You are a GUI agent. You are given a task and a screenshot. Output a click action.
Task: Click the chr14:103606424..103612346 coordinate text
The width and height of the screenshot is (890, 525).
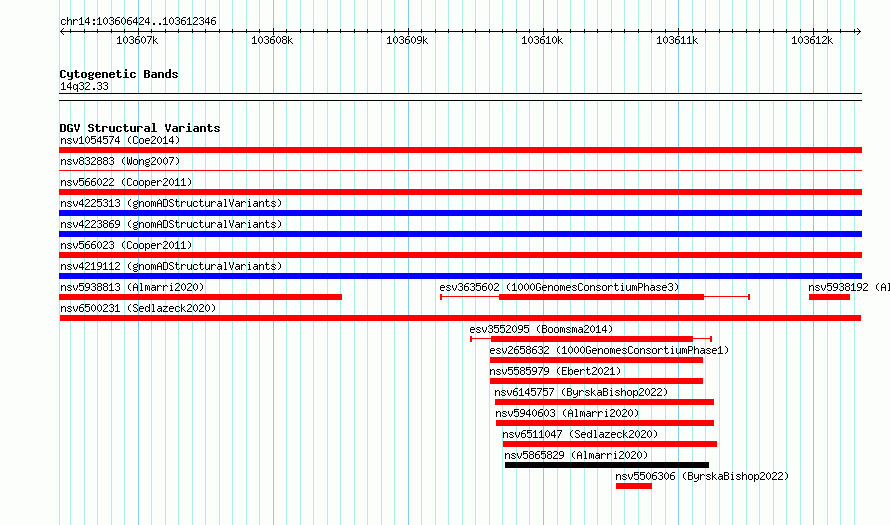[x=138, y=21]
